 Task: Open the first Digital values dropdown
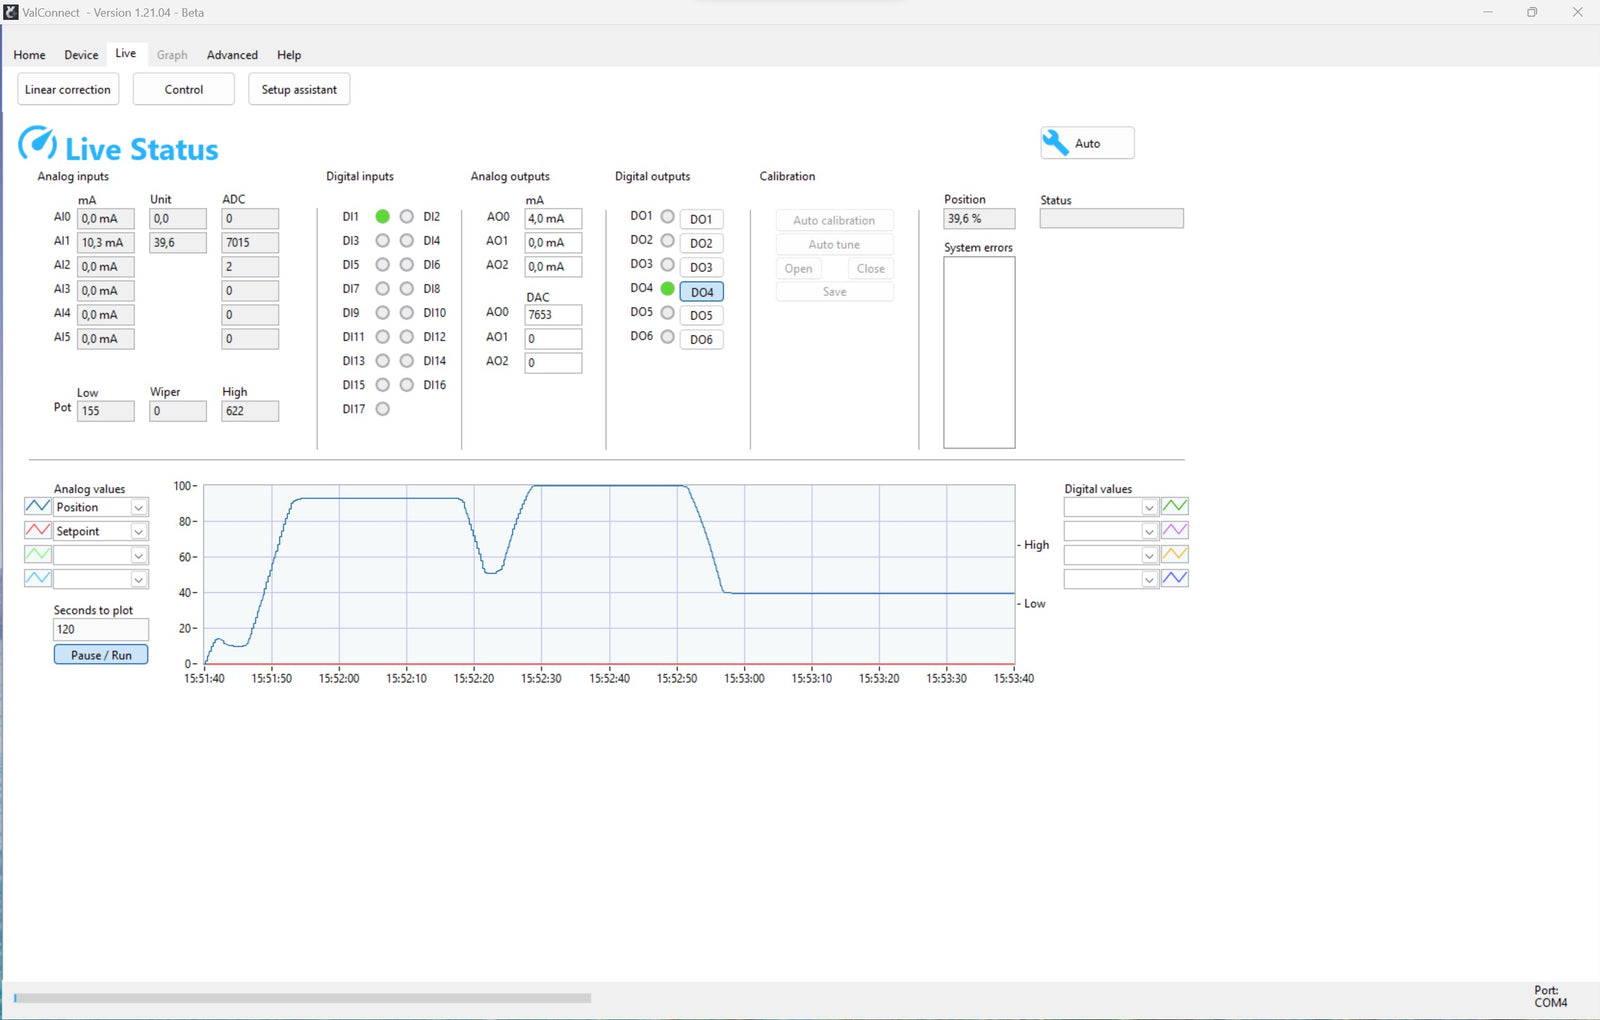click(1149, 508)
